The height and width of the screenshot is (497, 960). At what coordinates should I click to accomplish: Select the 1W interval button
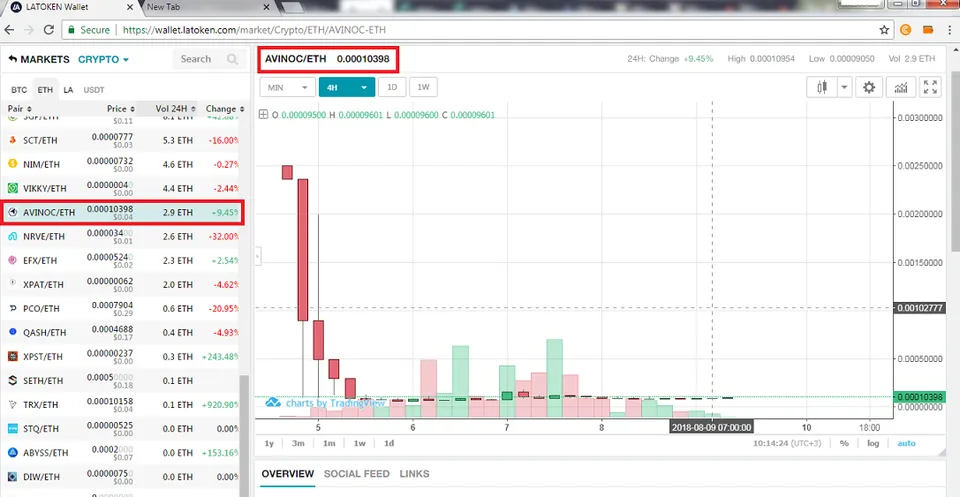point(423,88)
